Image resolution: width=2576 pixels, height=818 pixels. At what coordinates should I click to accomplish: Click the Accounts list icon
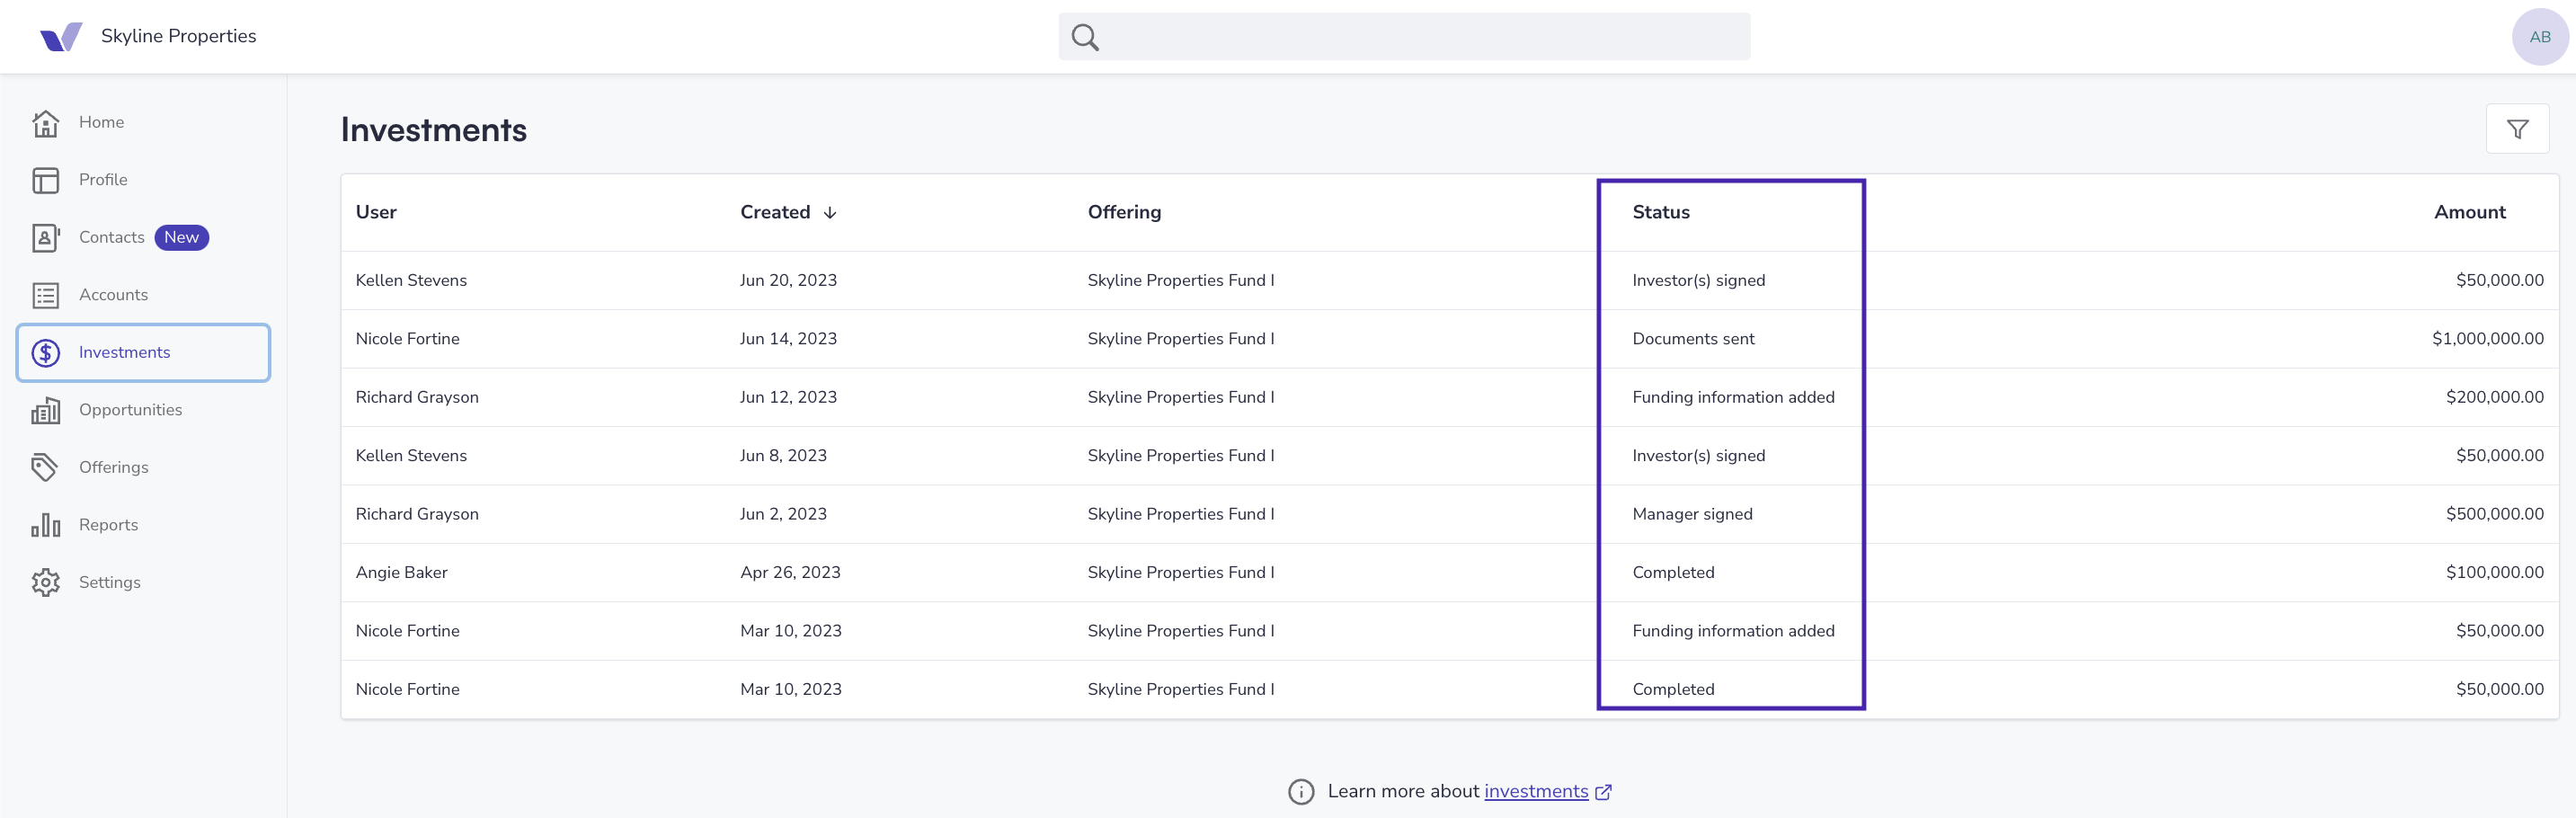[46, 295]
